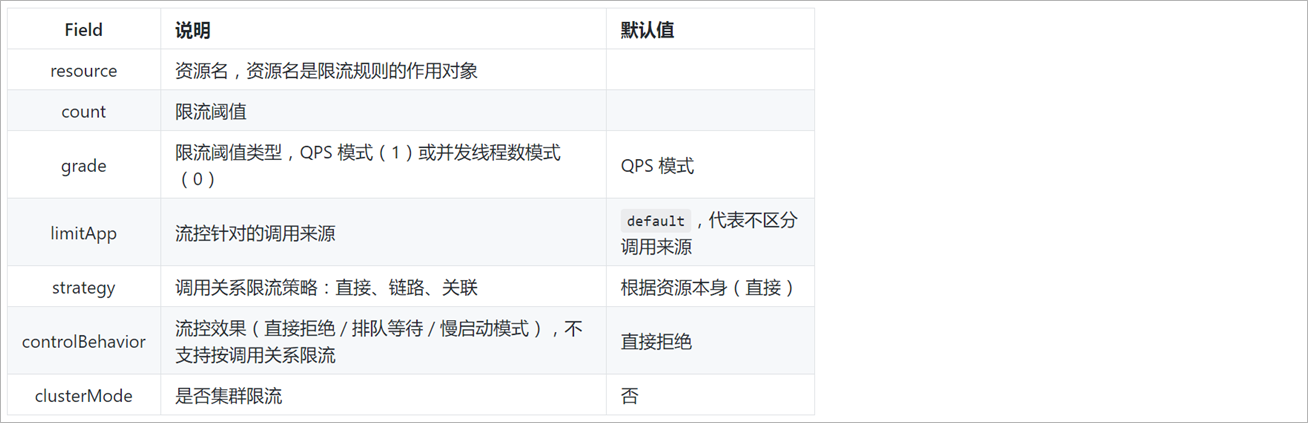Viewport: 1308px width, 423px height.
Task: Click the limitApp field name
Action: pyautogui.click(x=84, y=233)
